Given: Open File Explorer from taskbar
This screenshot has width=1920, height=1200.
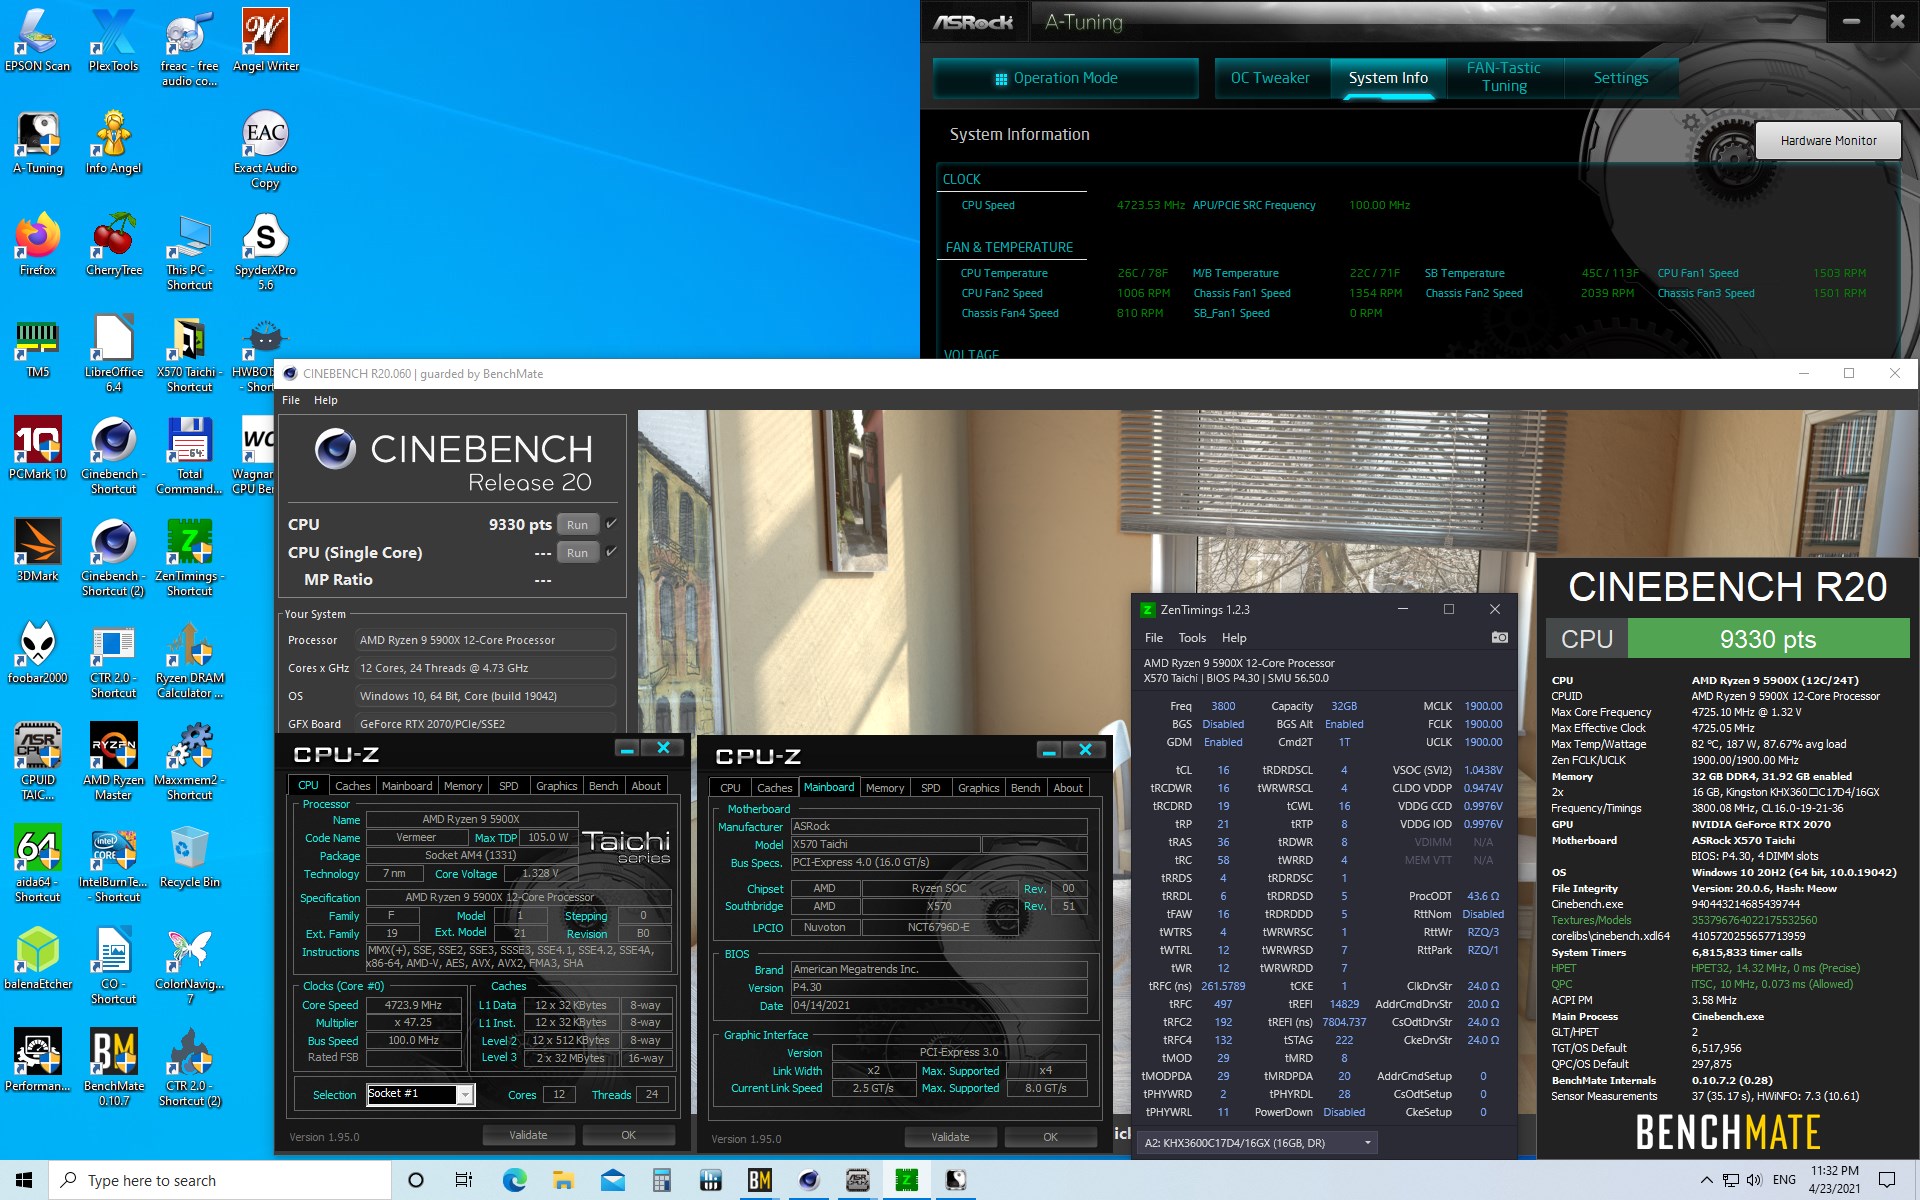Looking at the screenshot, I should pos(564,1180).
